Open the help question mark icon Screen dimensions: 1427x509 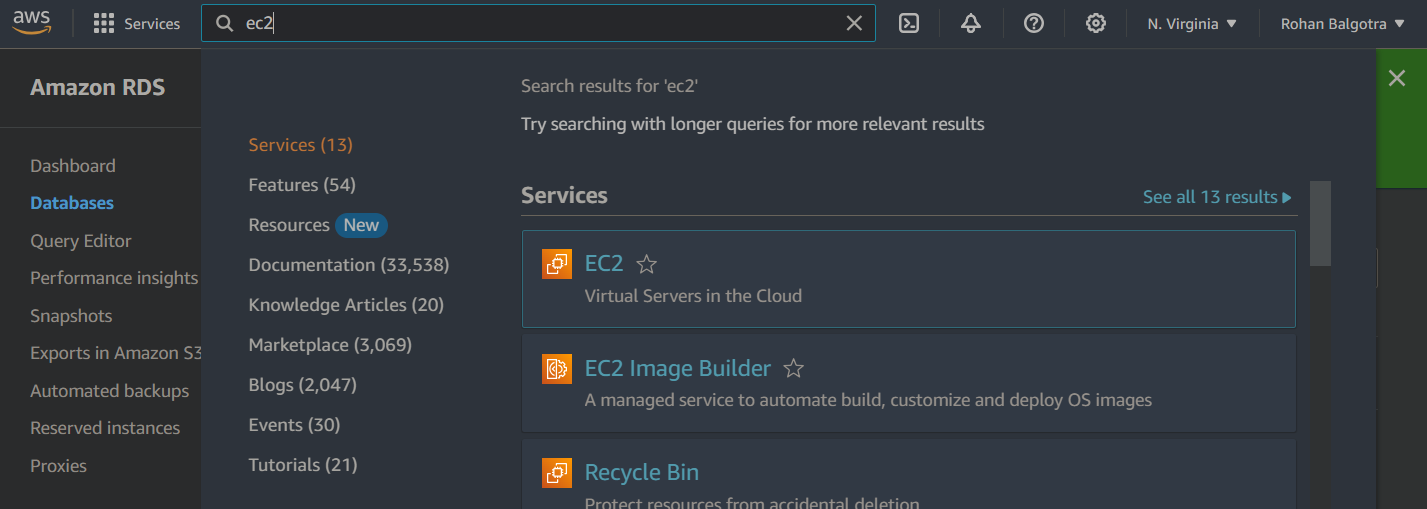[1034, 23]
